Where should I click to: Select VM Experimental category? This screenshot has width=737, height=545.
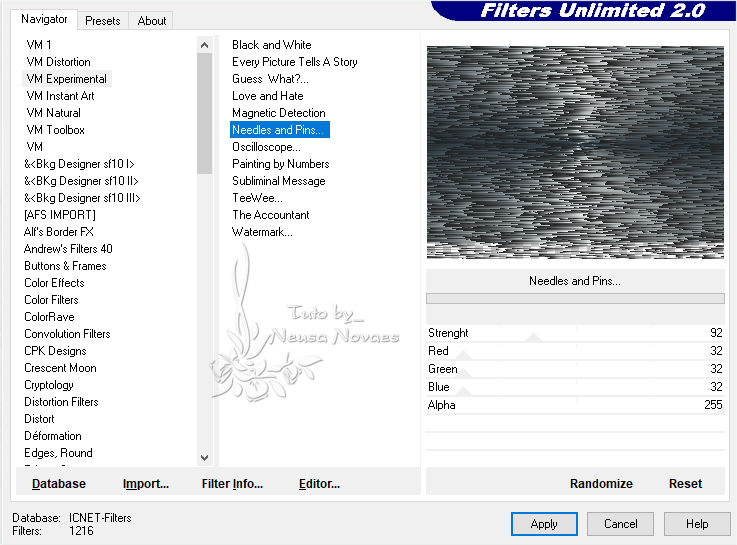pos(67,78)
